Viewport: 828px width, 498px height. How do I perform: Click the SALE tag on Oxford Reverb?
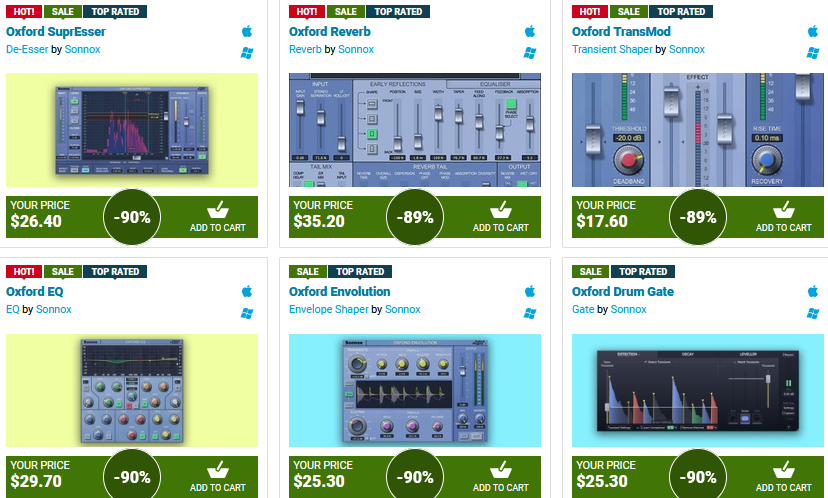[345, 11]
